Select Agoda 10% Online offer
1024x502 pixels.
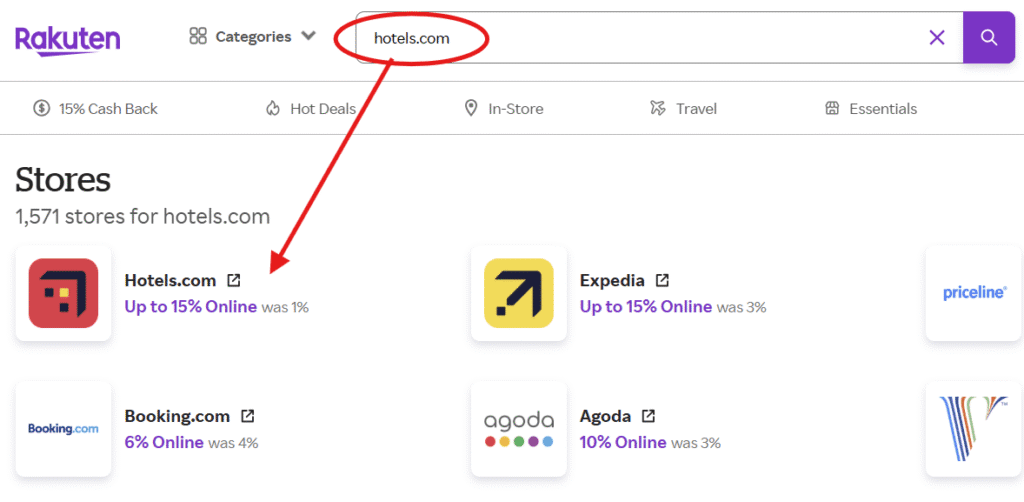(623, 443)
